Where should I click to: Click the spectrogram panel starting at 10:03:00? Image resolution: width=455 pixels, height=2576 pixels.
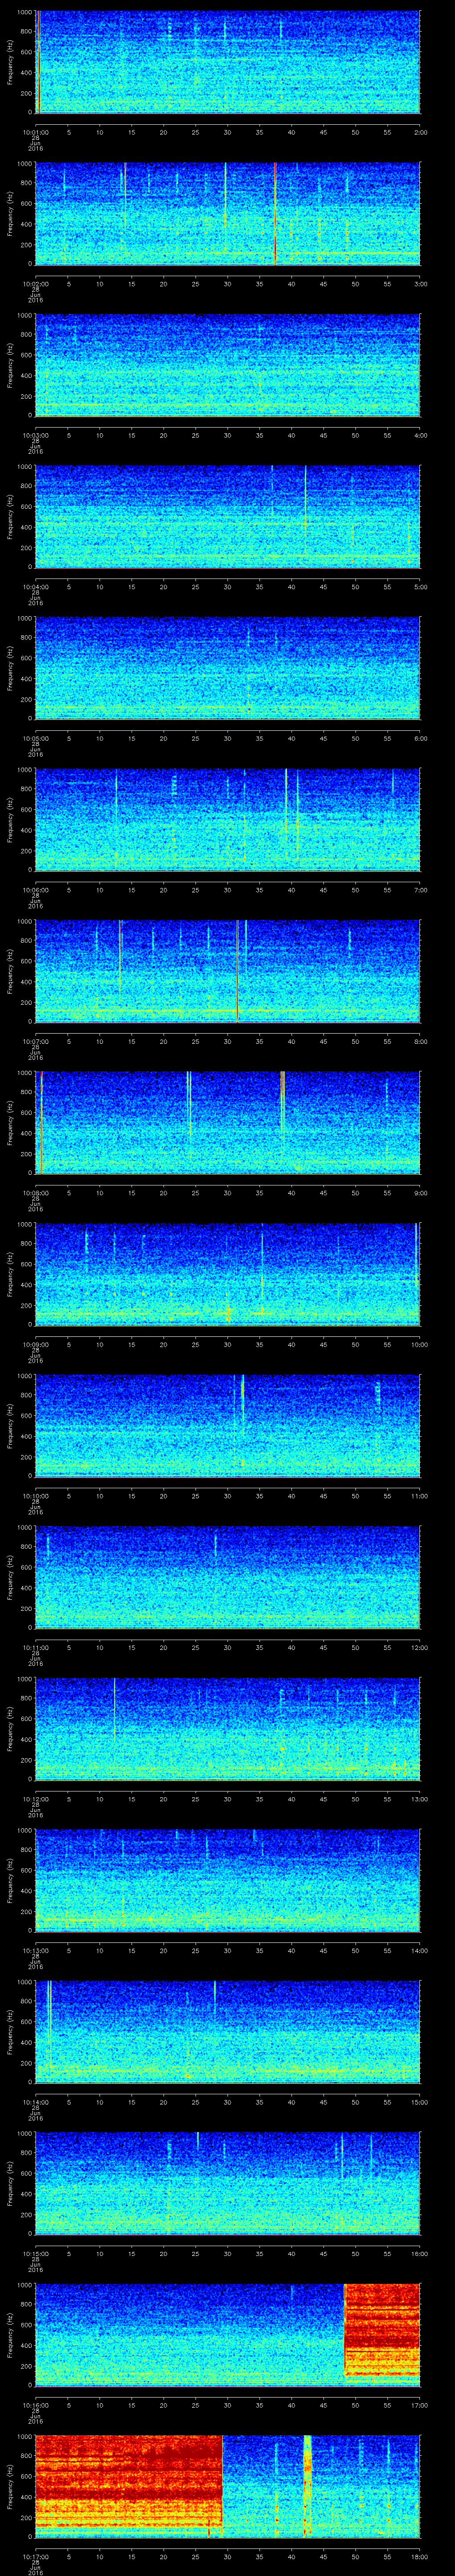(x=228, y=365)
